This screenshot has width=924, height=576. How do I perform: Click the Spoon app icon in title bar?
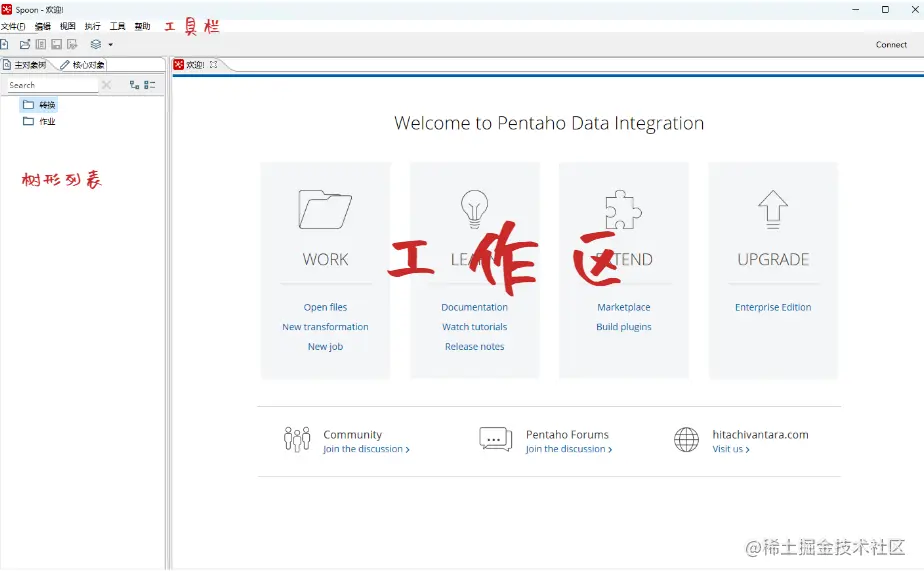coord(6,9)
